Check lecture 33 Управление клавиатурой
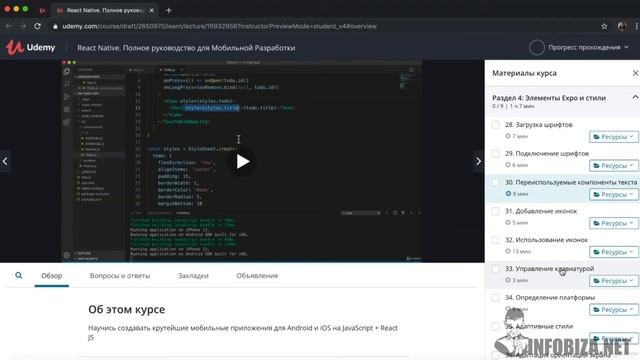Screen dimensions: 640x360 tap(495, 269)
